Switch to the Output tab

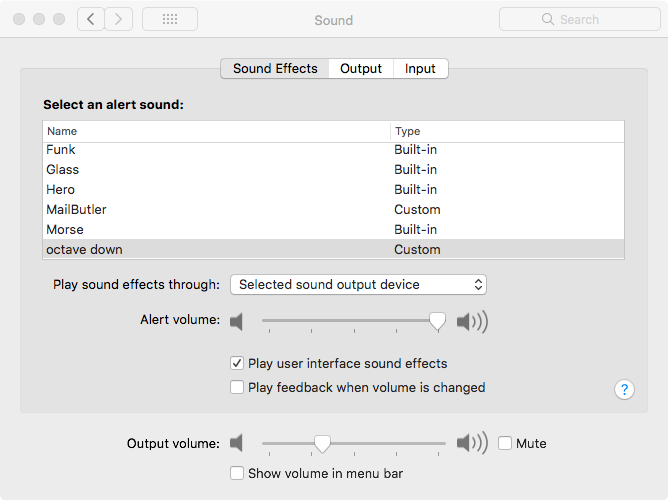tap(361, 69)
